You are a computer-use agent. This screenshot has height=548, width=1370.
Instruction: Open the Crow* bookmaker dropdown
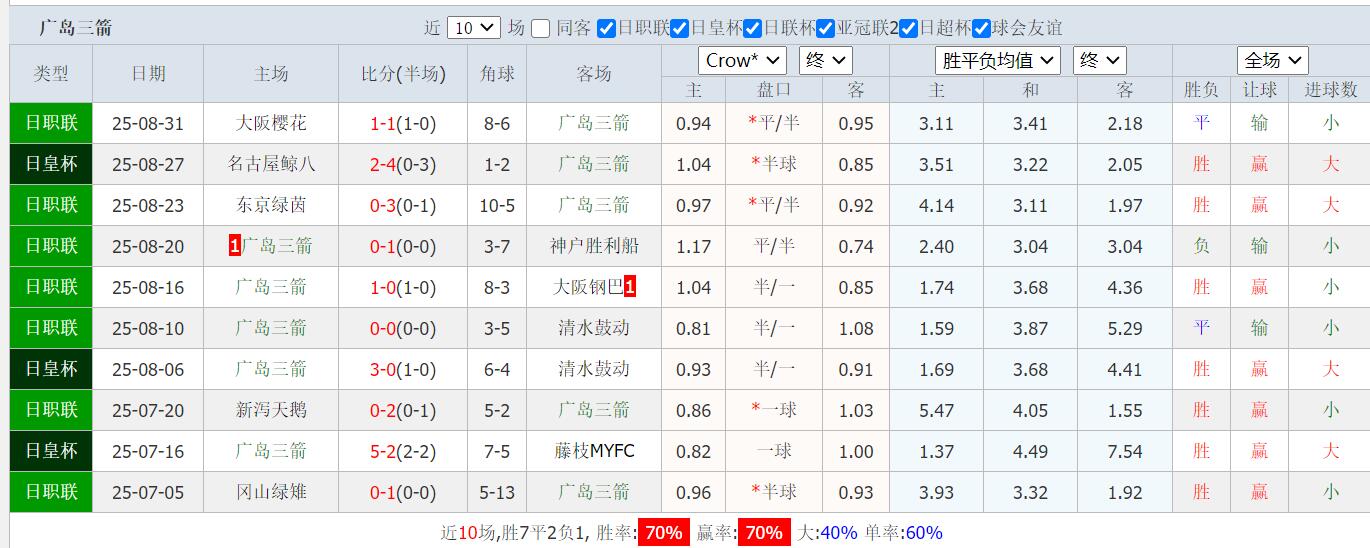[x=742, y=60]
